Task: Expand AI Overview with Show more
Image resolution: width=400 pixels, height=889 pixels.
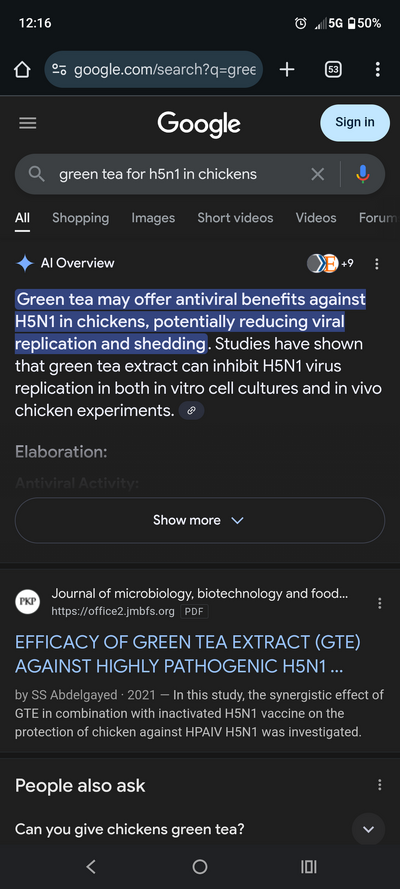Action: coord(200,520)
